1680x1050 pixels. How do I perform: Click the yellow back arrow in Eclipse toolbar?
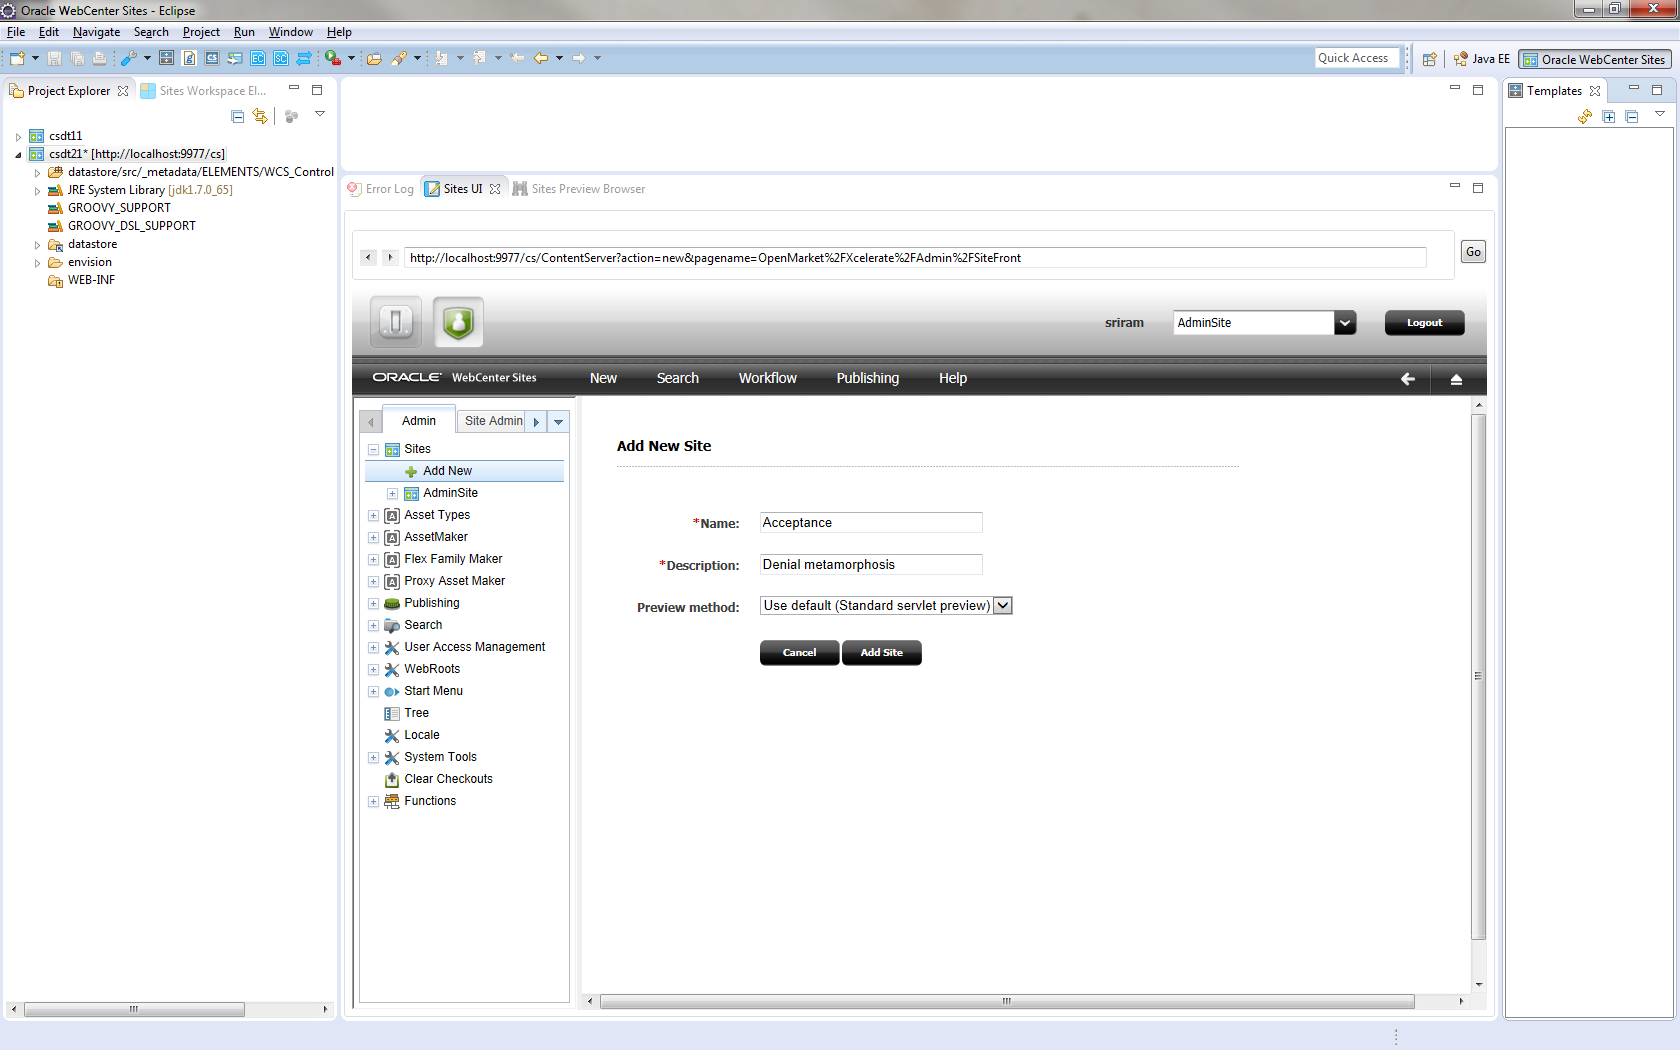pyautogui.click(x=541, y=58)
